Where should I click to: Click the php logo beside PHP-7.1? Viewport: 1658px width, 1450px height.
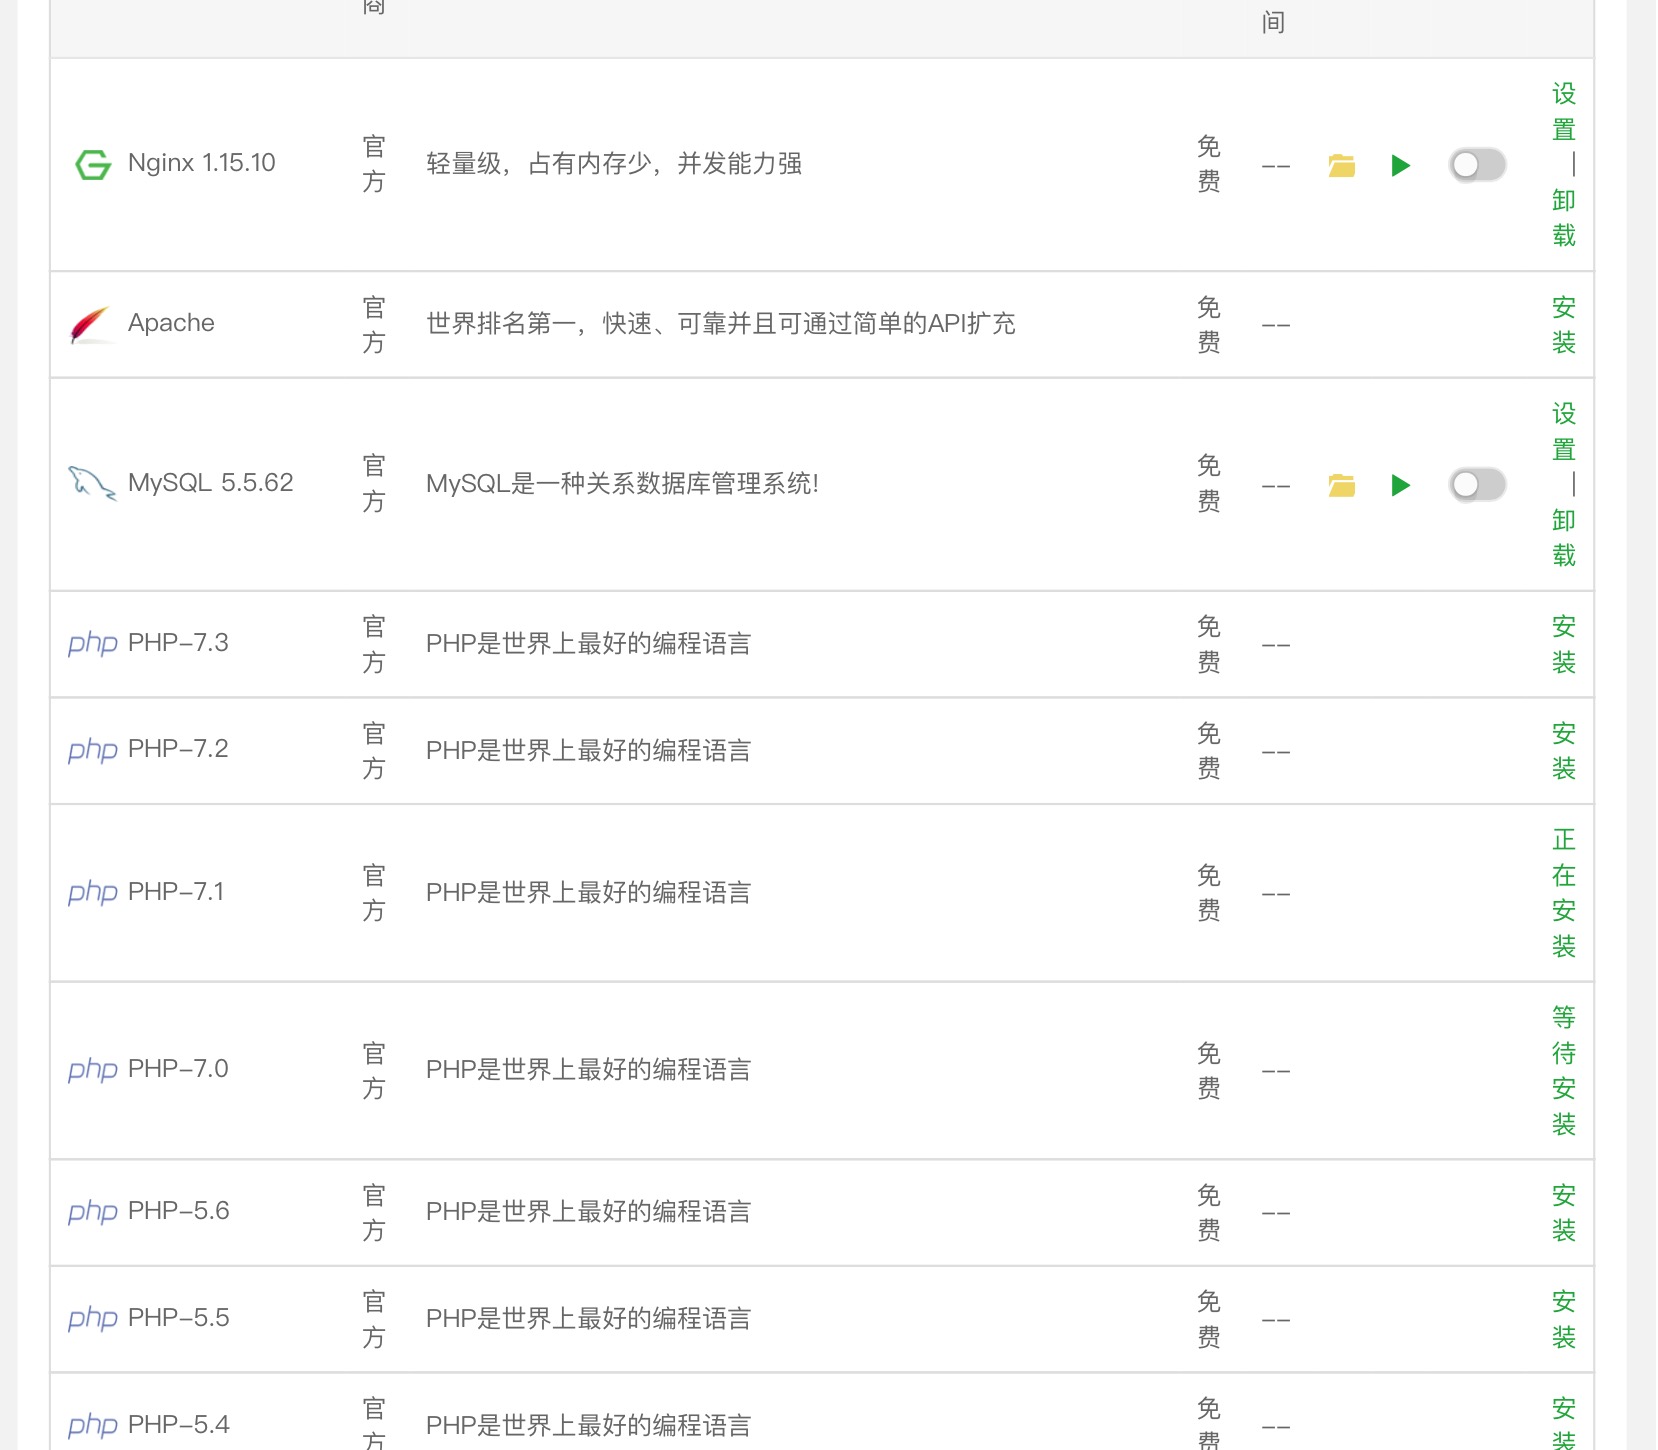(x=93, y=892)
